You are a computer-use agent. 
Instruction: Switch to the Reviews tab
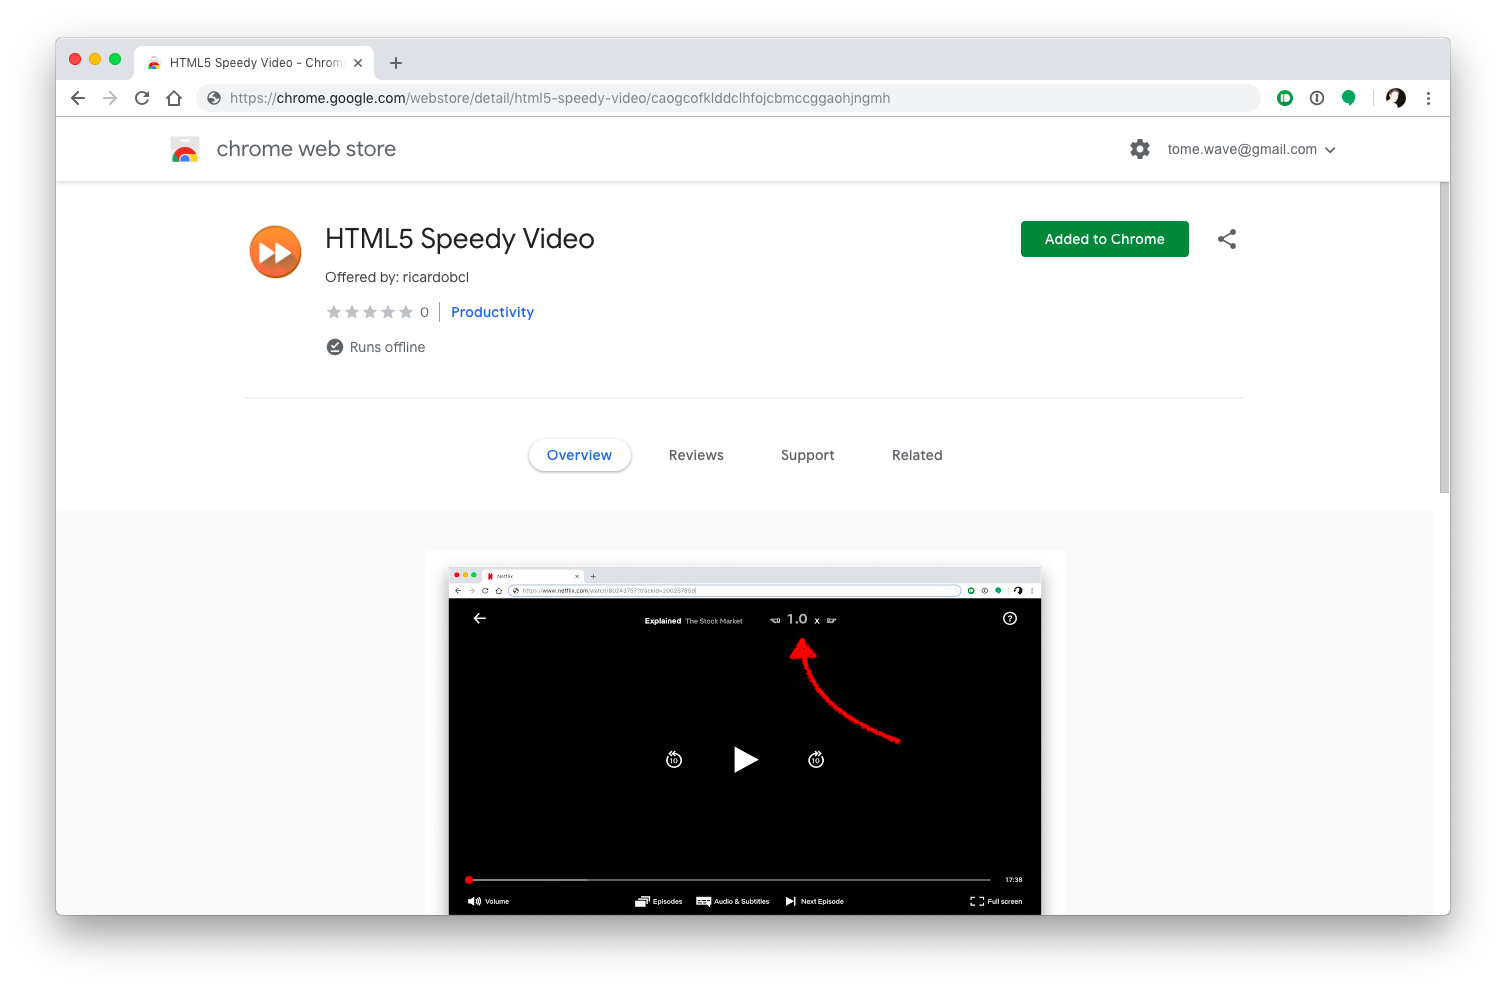pyautogui.click(x=696, y=455)
